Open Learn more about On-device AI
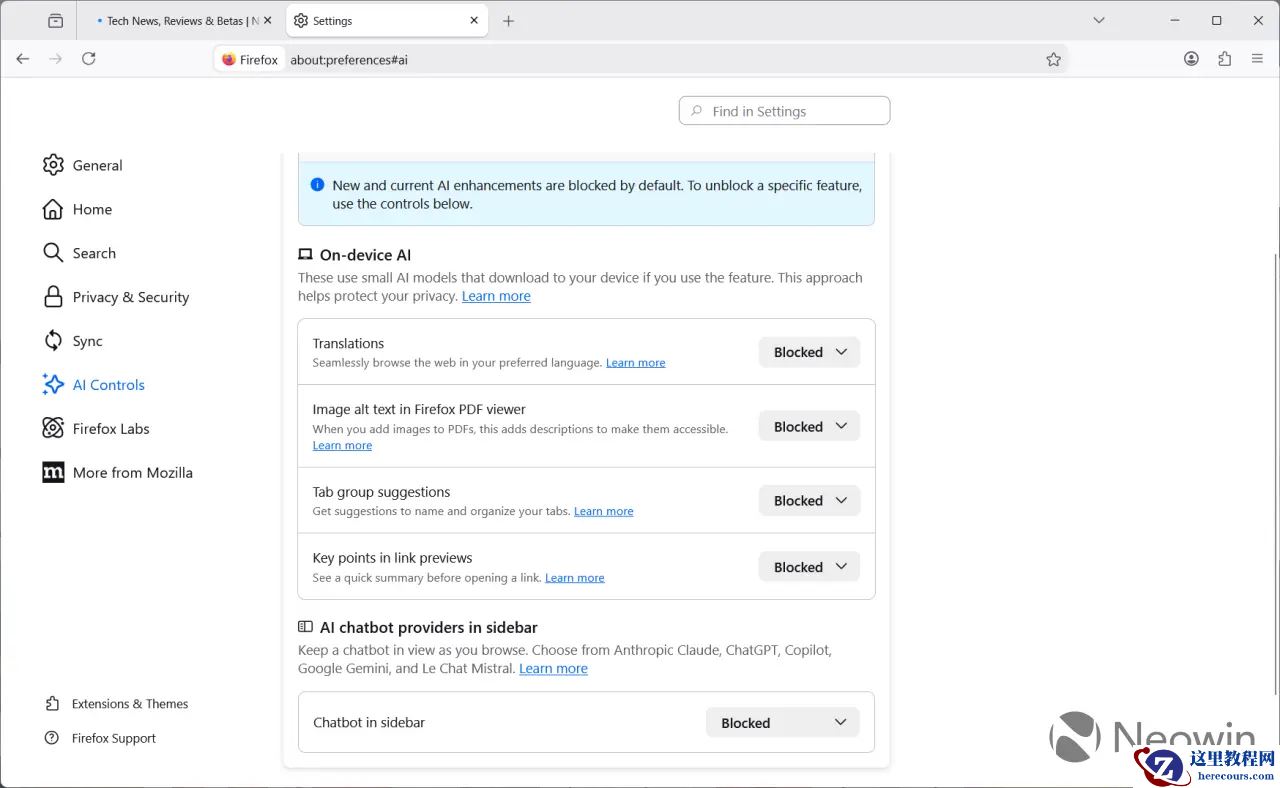 tap(496, 296)
